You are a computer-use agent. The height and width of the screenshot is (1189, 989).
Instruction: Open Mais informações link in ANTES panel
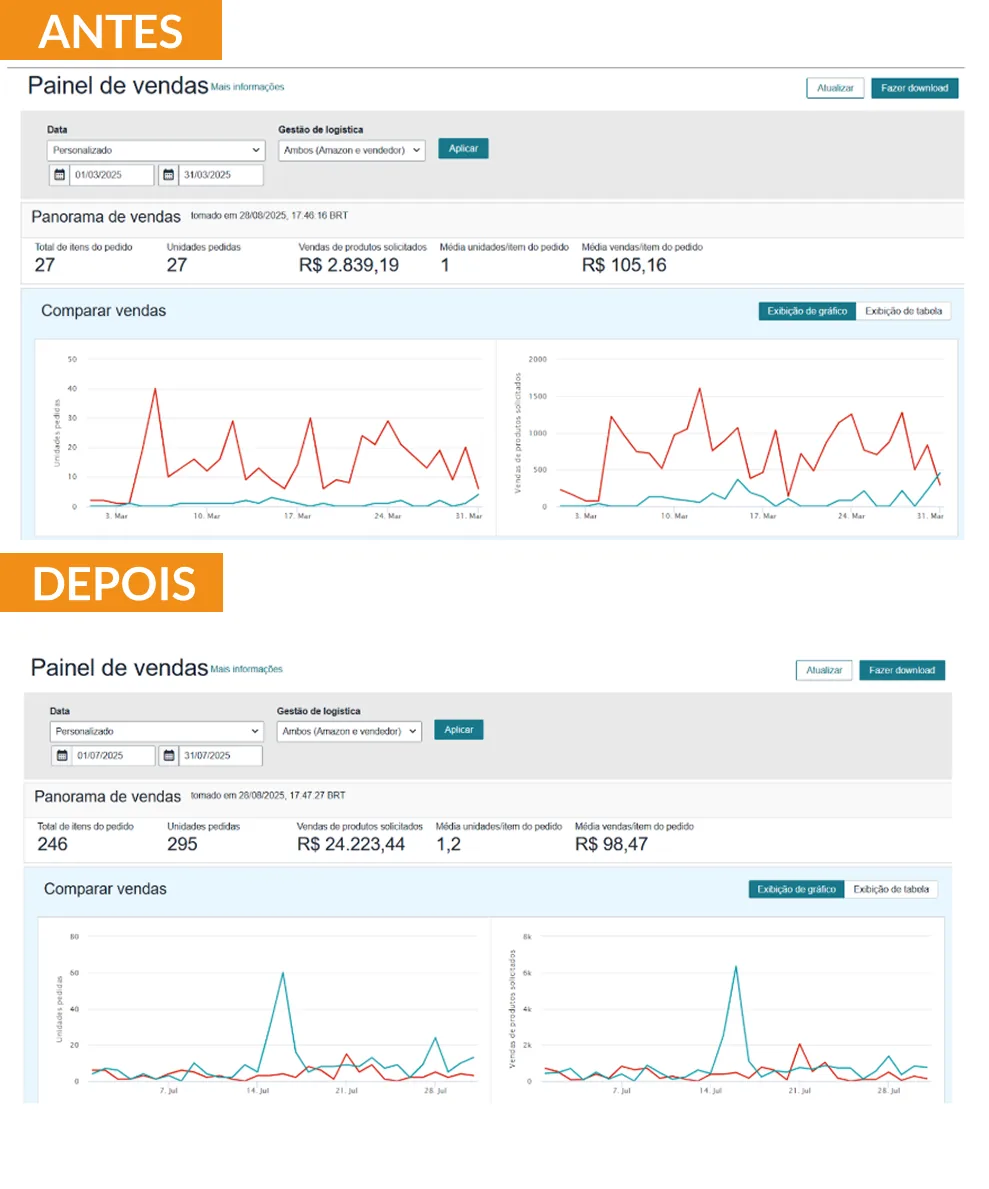pyautogui.click(x=247, y=87)
